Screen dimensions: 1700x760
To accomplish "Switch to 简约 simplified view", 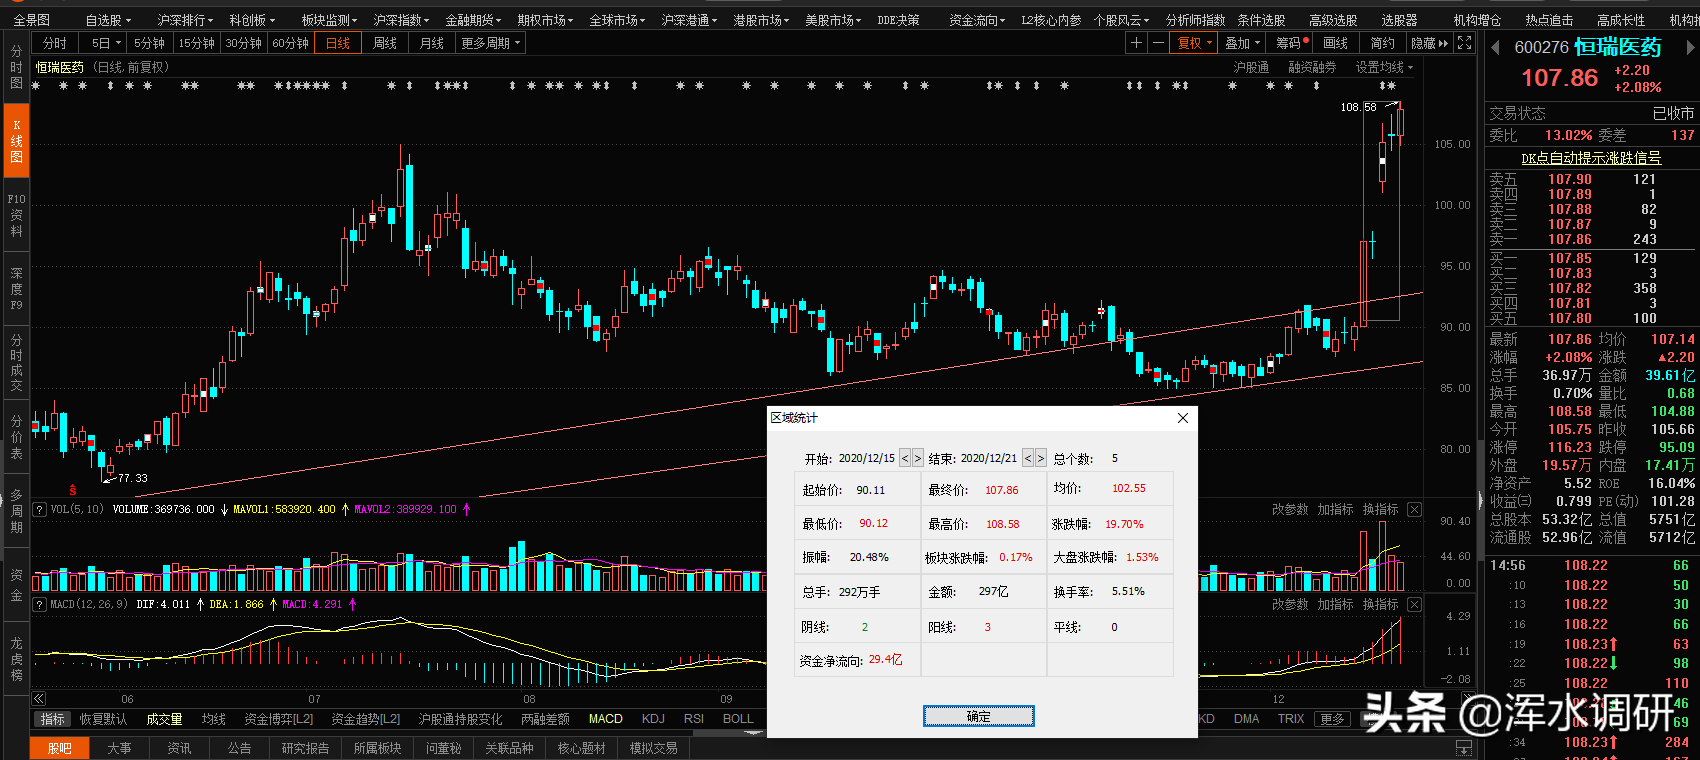I will [x=1382, y=43].
